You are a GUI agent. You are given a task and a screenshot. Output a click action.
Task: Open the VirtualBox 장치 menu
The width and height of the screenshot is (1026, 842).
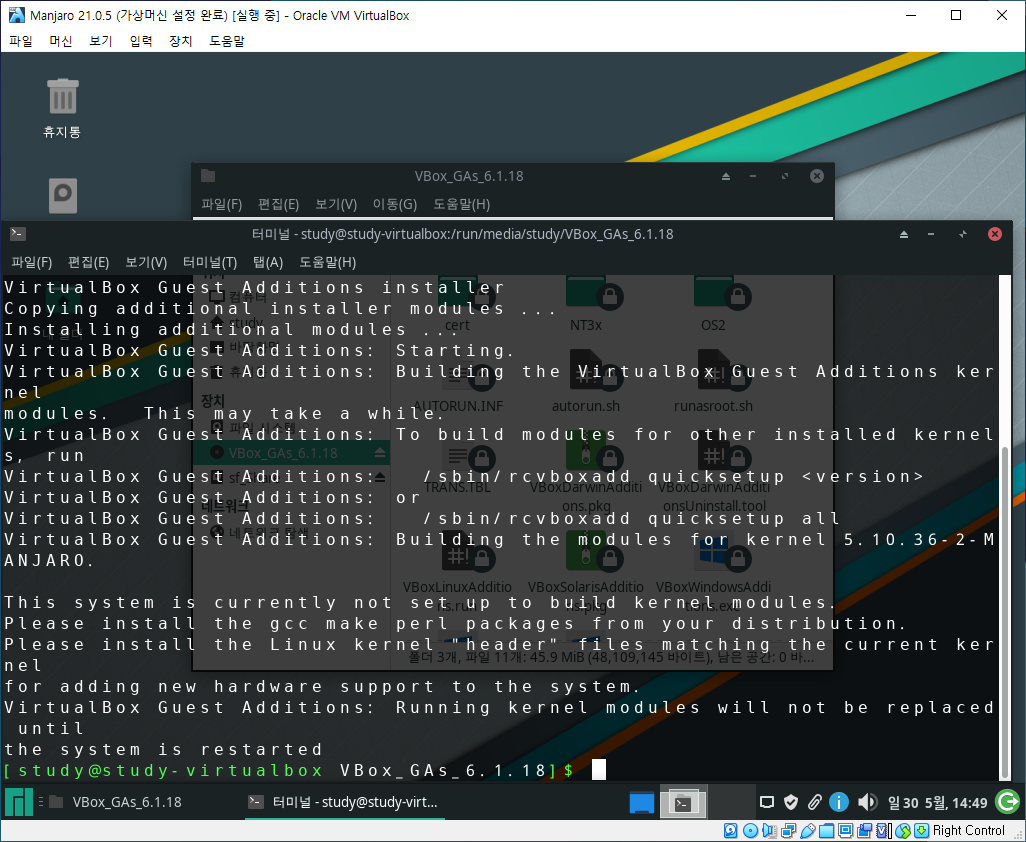coord(181,41)
